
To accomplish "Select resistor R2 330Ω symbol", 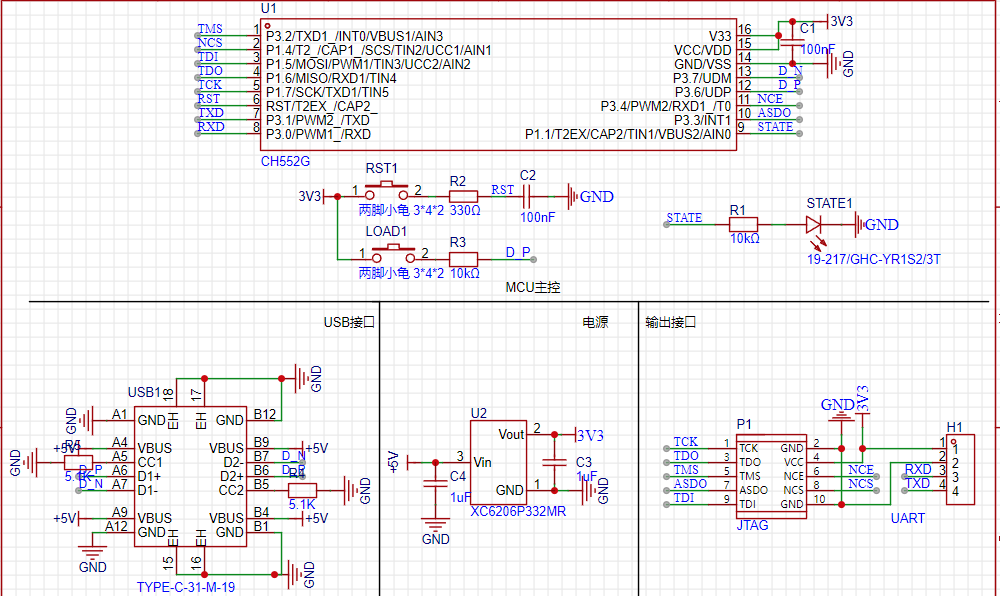I will coord(463,197).
